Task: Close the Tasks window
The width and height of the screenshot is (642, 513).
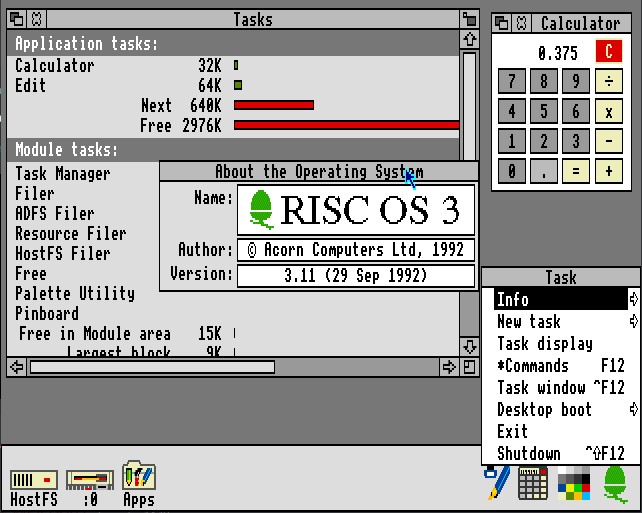Action: pos(37,19)
